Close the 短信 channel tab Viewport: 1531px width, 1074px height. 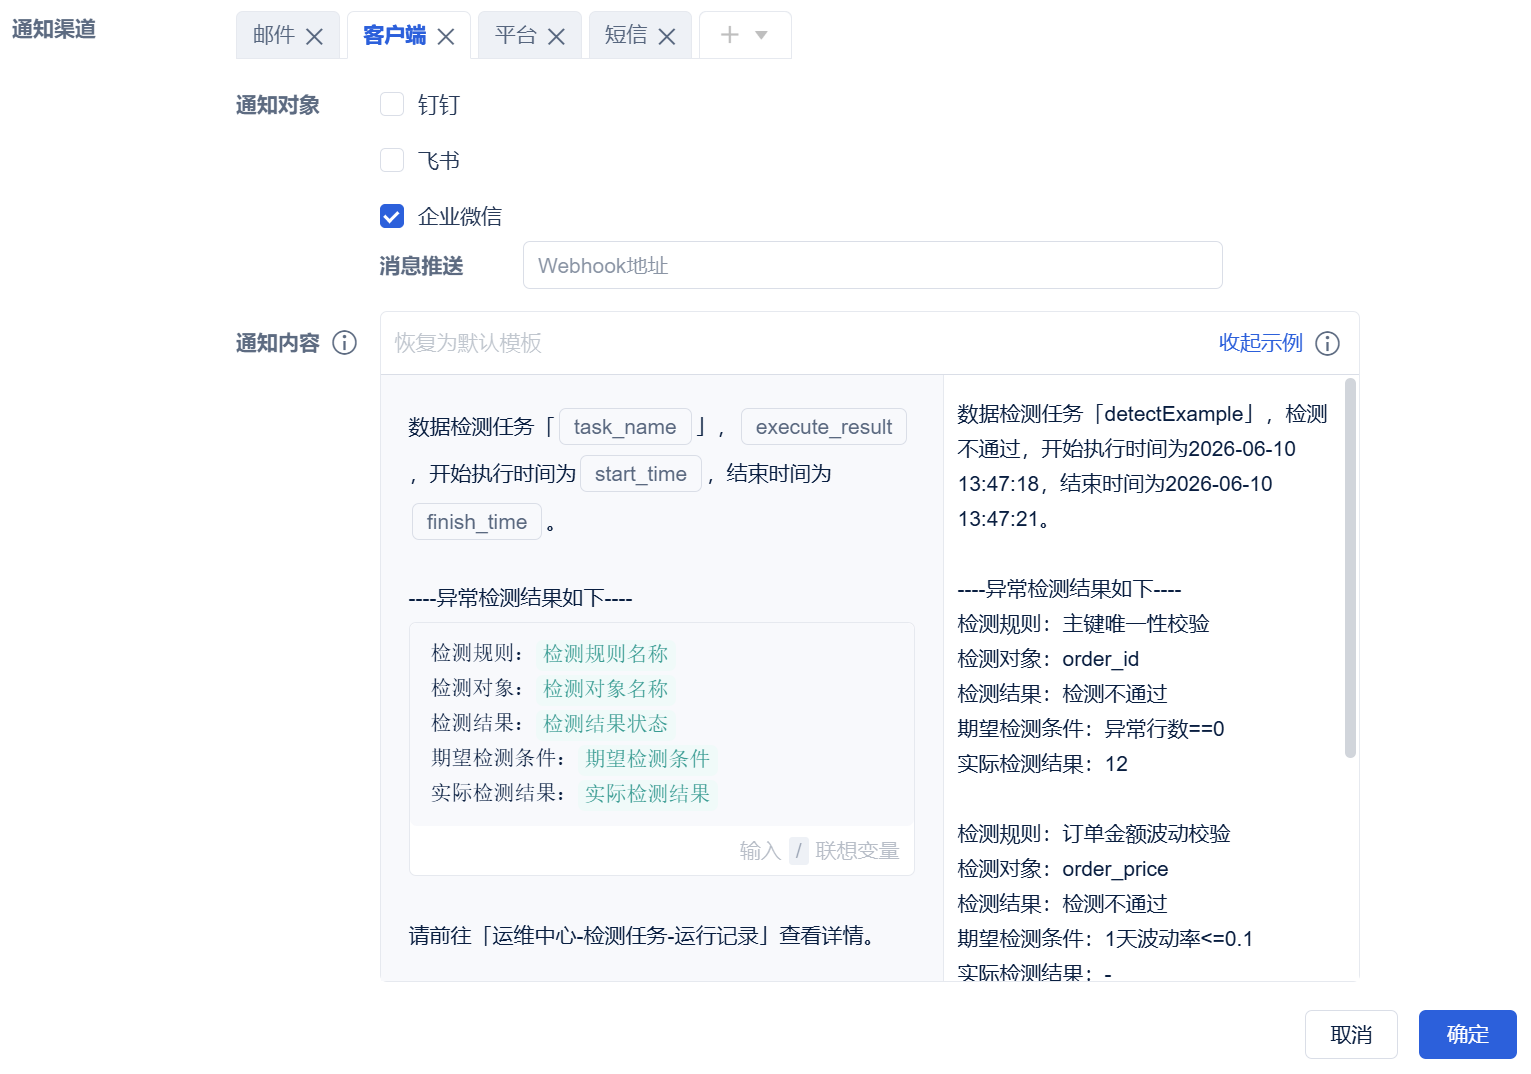click(667, 36)
